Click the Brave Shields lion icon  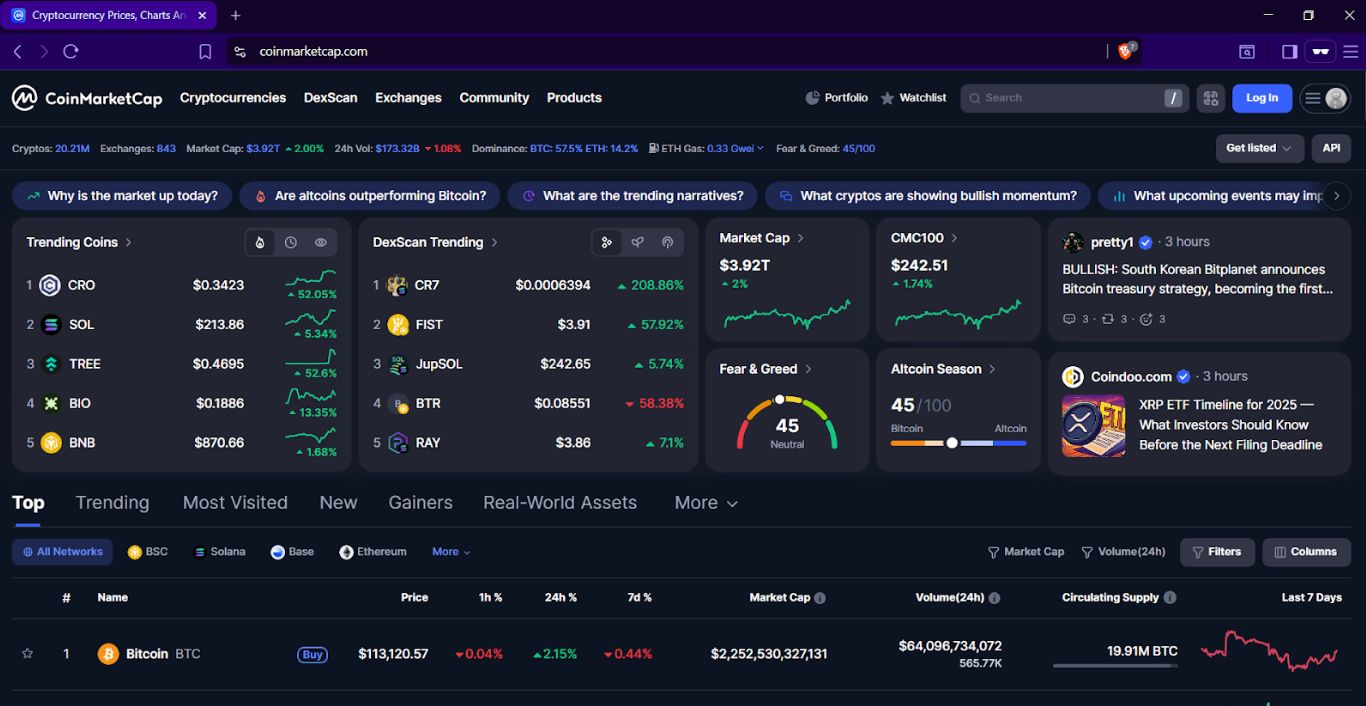1126,51
